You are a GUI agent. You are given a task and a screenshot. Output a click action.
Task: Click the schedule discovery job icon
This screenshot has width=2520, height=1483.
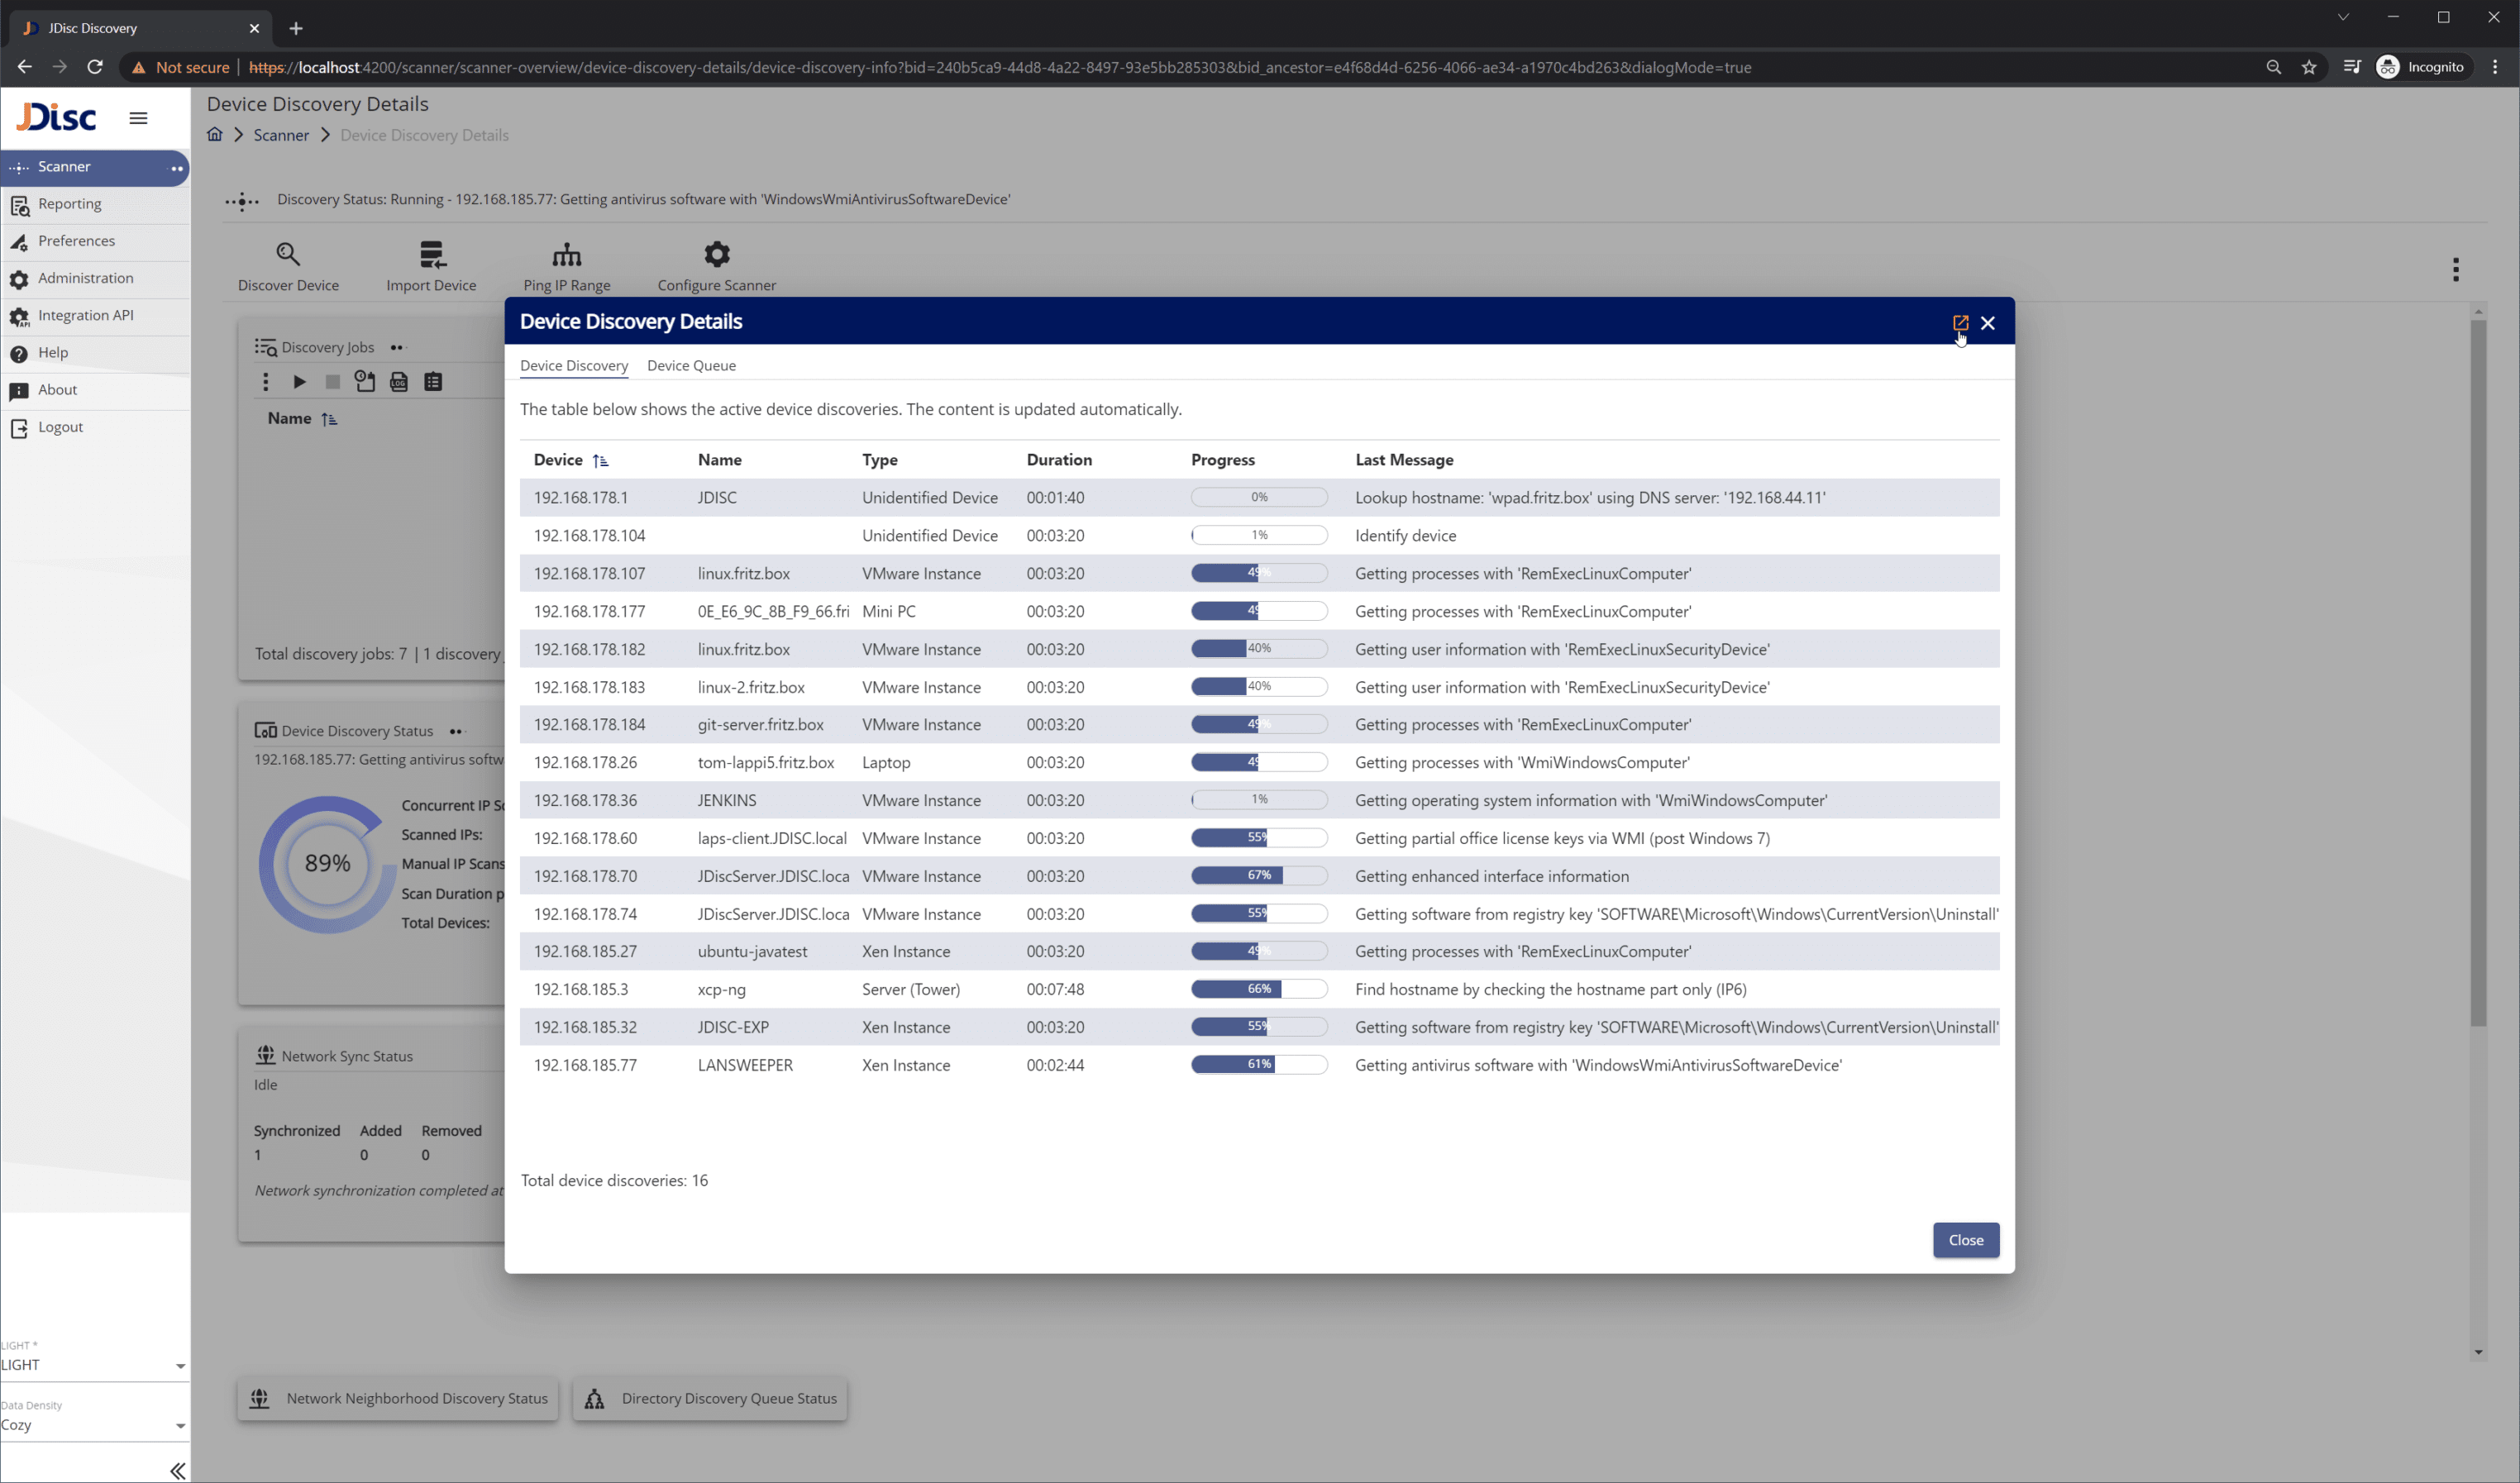(x=364, y=381)
